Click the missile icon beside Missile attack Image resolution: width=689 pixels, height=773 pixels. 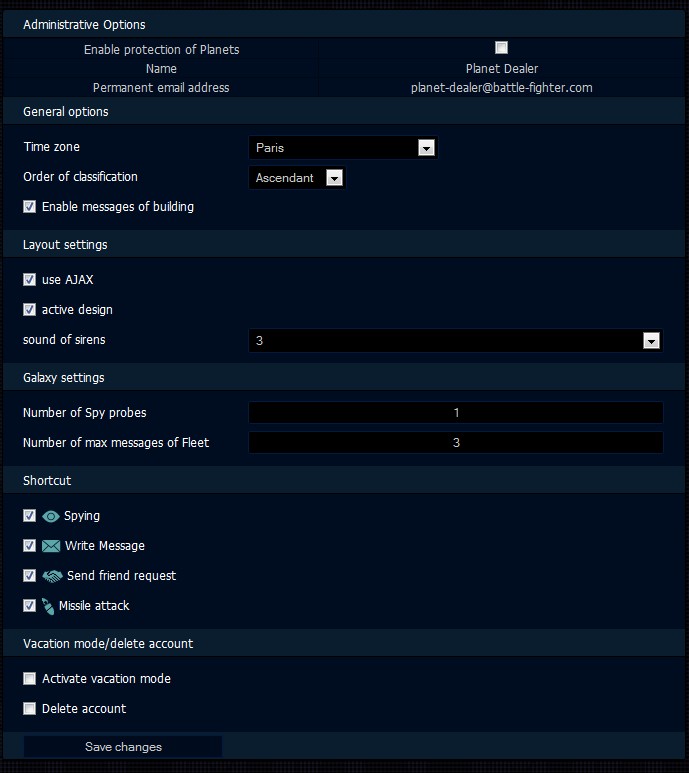pos(48,606)
